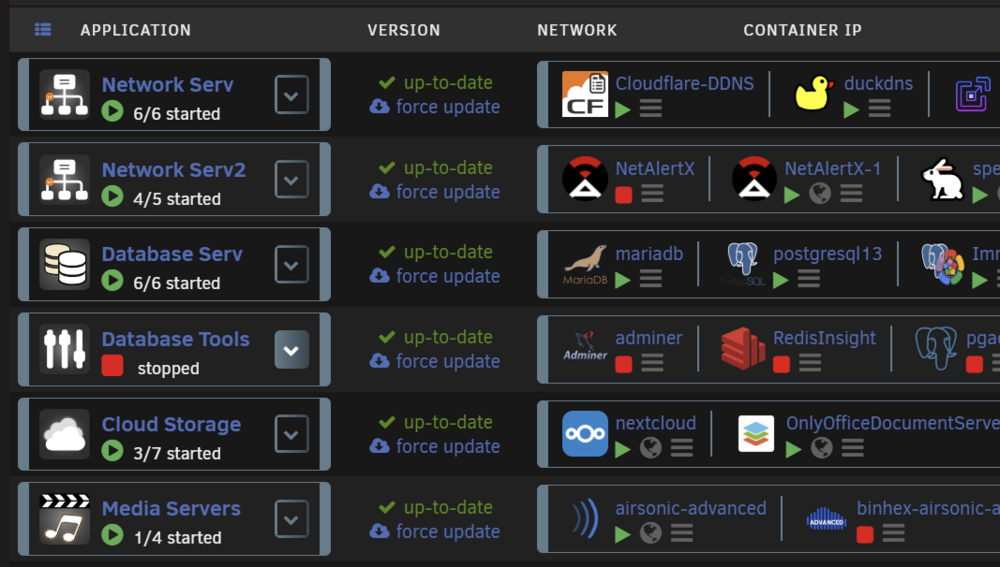Image resolution: width=1000 pixels, height=567 pixels.
Task: Click the airsonic-advanced sound wave icon
Action: point(585,518)
